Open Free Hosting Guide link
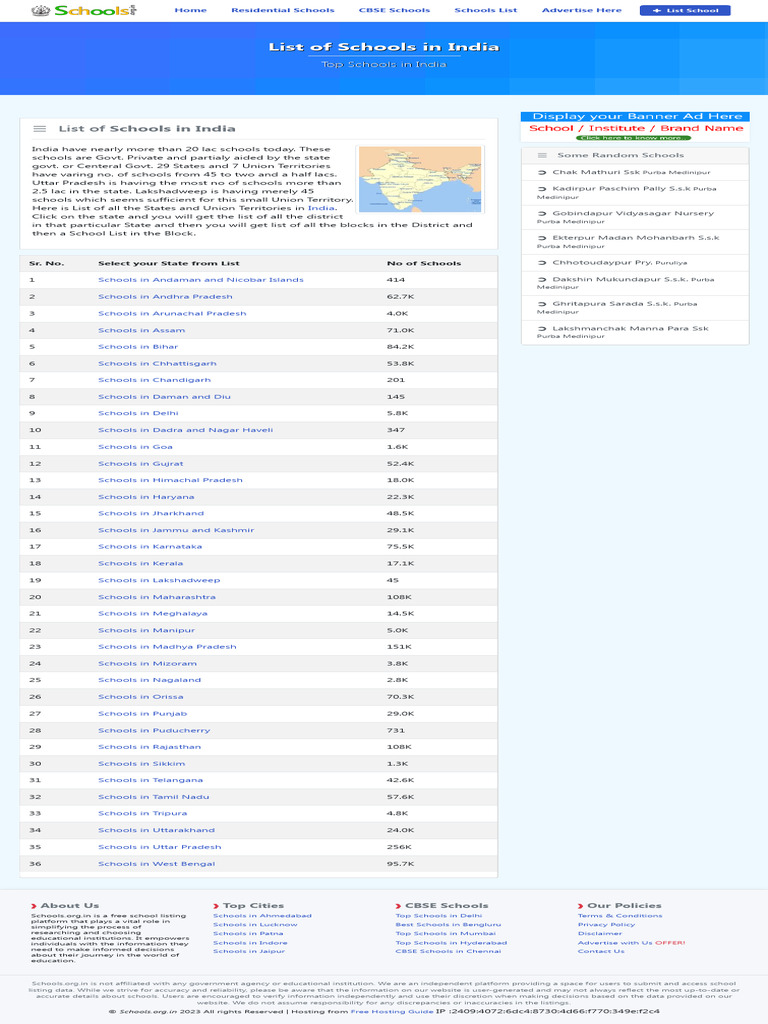 click(x=392, y=1012)
